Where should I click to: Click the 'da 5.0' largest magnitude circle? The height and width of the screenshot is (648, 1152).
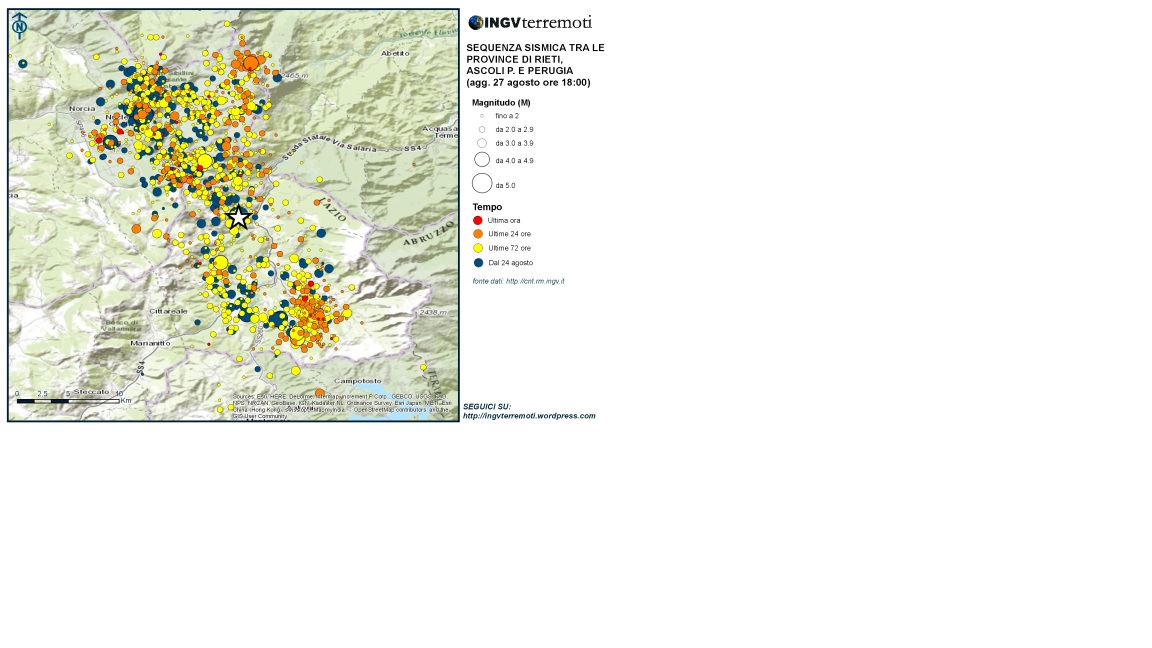tap(481, 183)
